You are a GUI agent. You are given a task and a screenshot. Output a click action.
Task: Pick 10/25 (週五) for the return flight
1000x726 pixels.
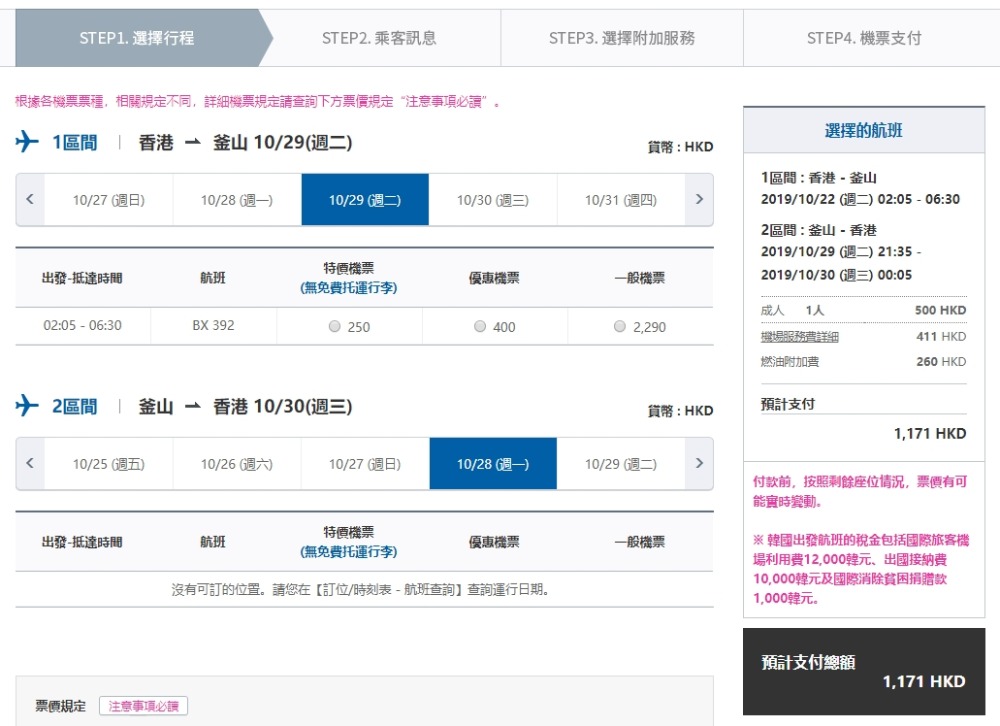(x=109, y=464)
